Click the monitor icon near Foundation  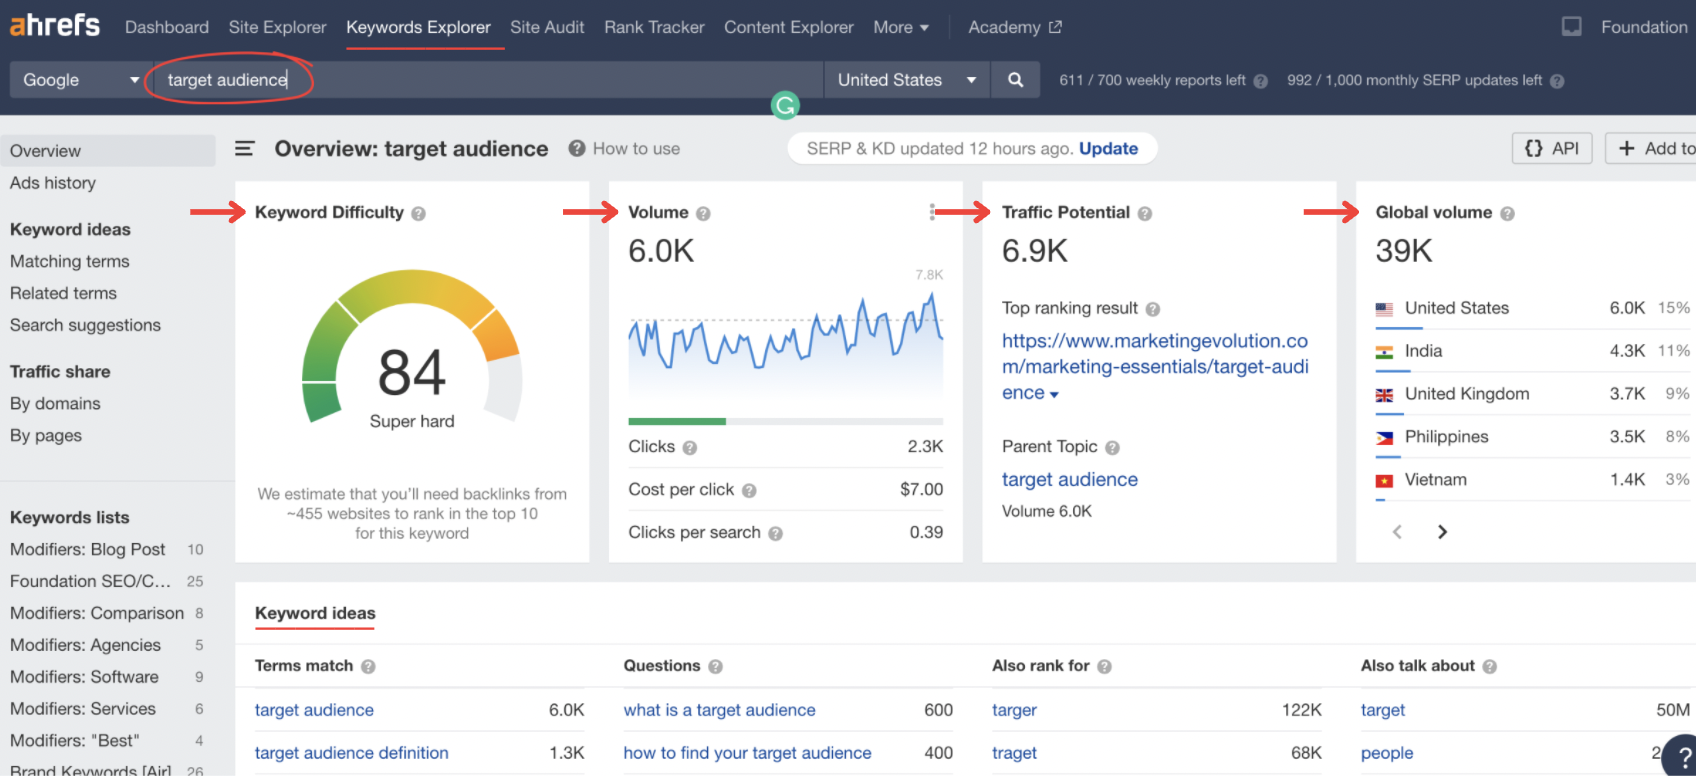pyautogui.click(x=1571, y=27)
